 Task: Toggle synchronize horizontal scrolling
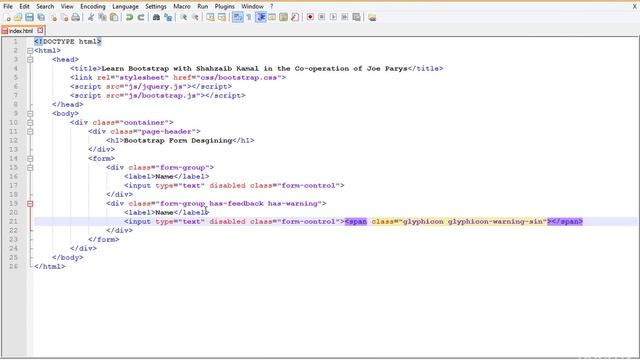point(222,17)
